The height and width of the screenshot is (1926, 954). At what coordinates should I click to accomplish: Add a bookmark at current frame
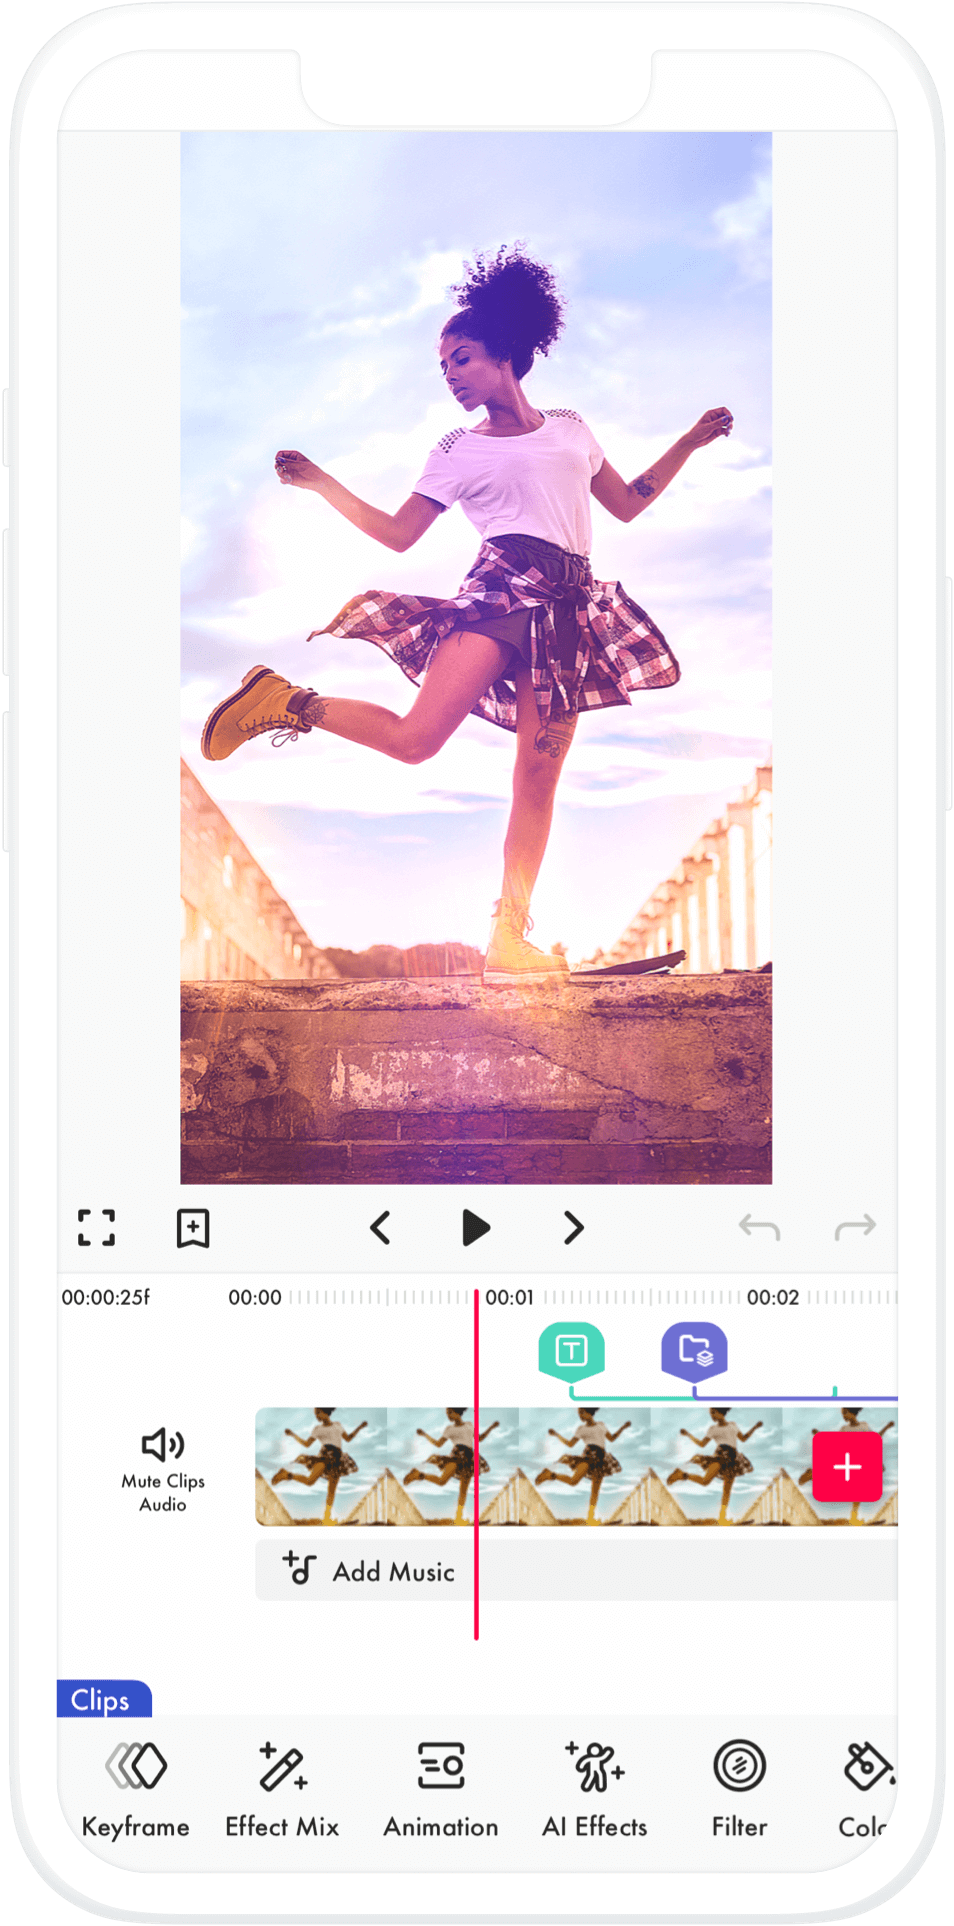tap(192, 1228)
